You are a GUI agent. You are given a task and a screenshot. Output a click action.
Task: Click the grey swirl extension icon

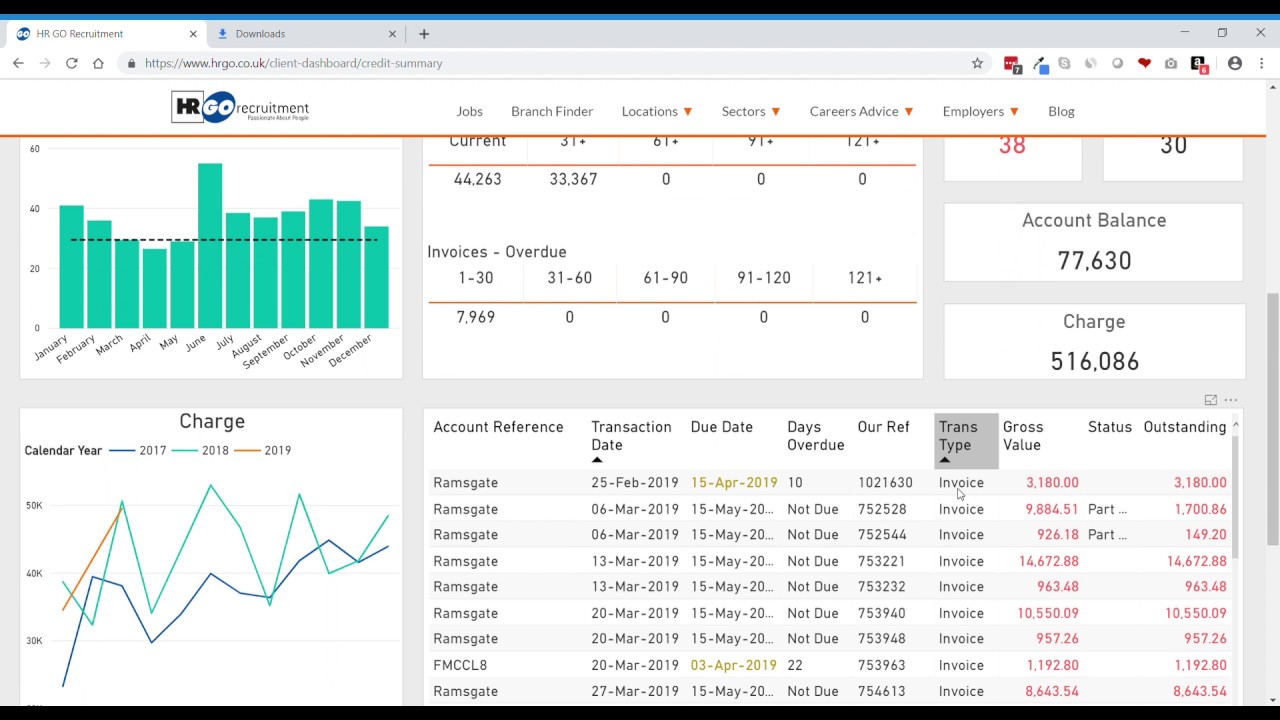click(x=1091, y=63)
